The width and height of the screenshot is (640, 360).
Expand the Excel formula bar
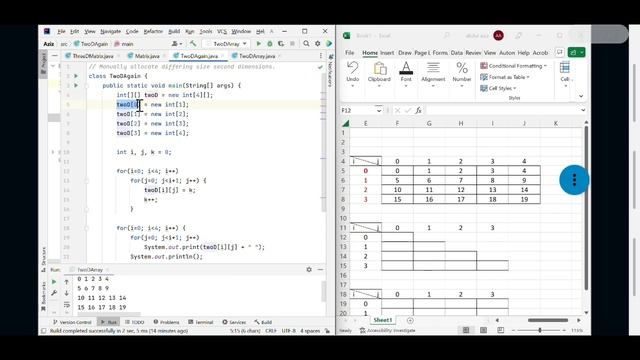583,110
